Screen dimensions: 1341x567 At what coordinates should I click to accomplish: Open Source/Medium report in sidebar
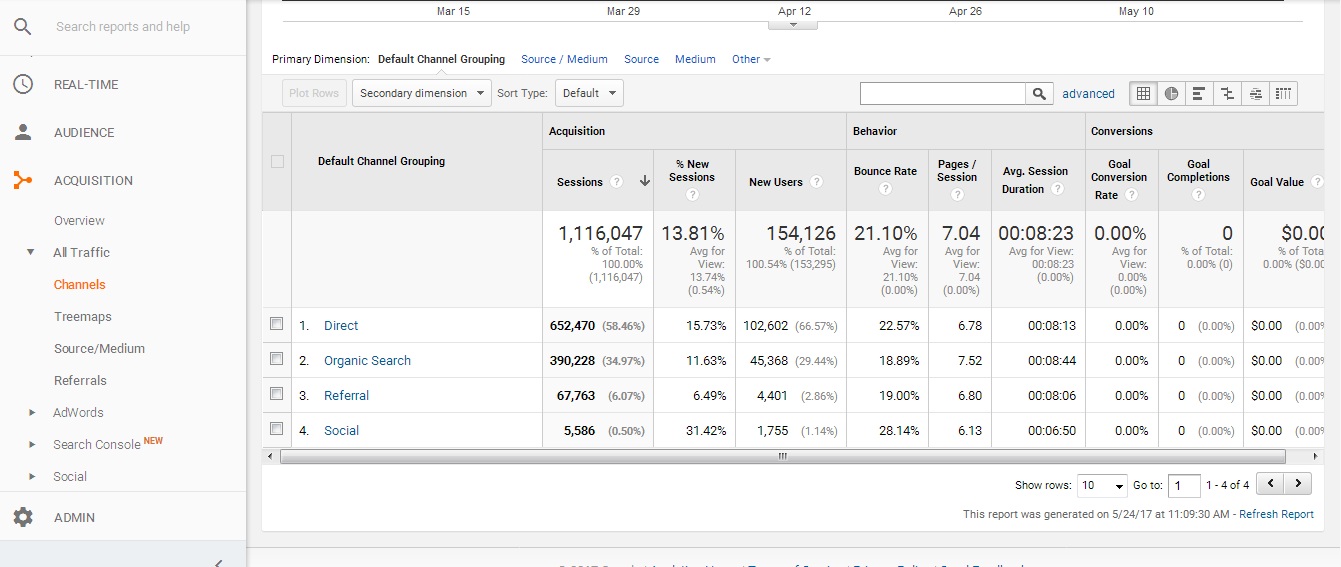click(x=99, y=348)
